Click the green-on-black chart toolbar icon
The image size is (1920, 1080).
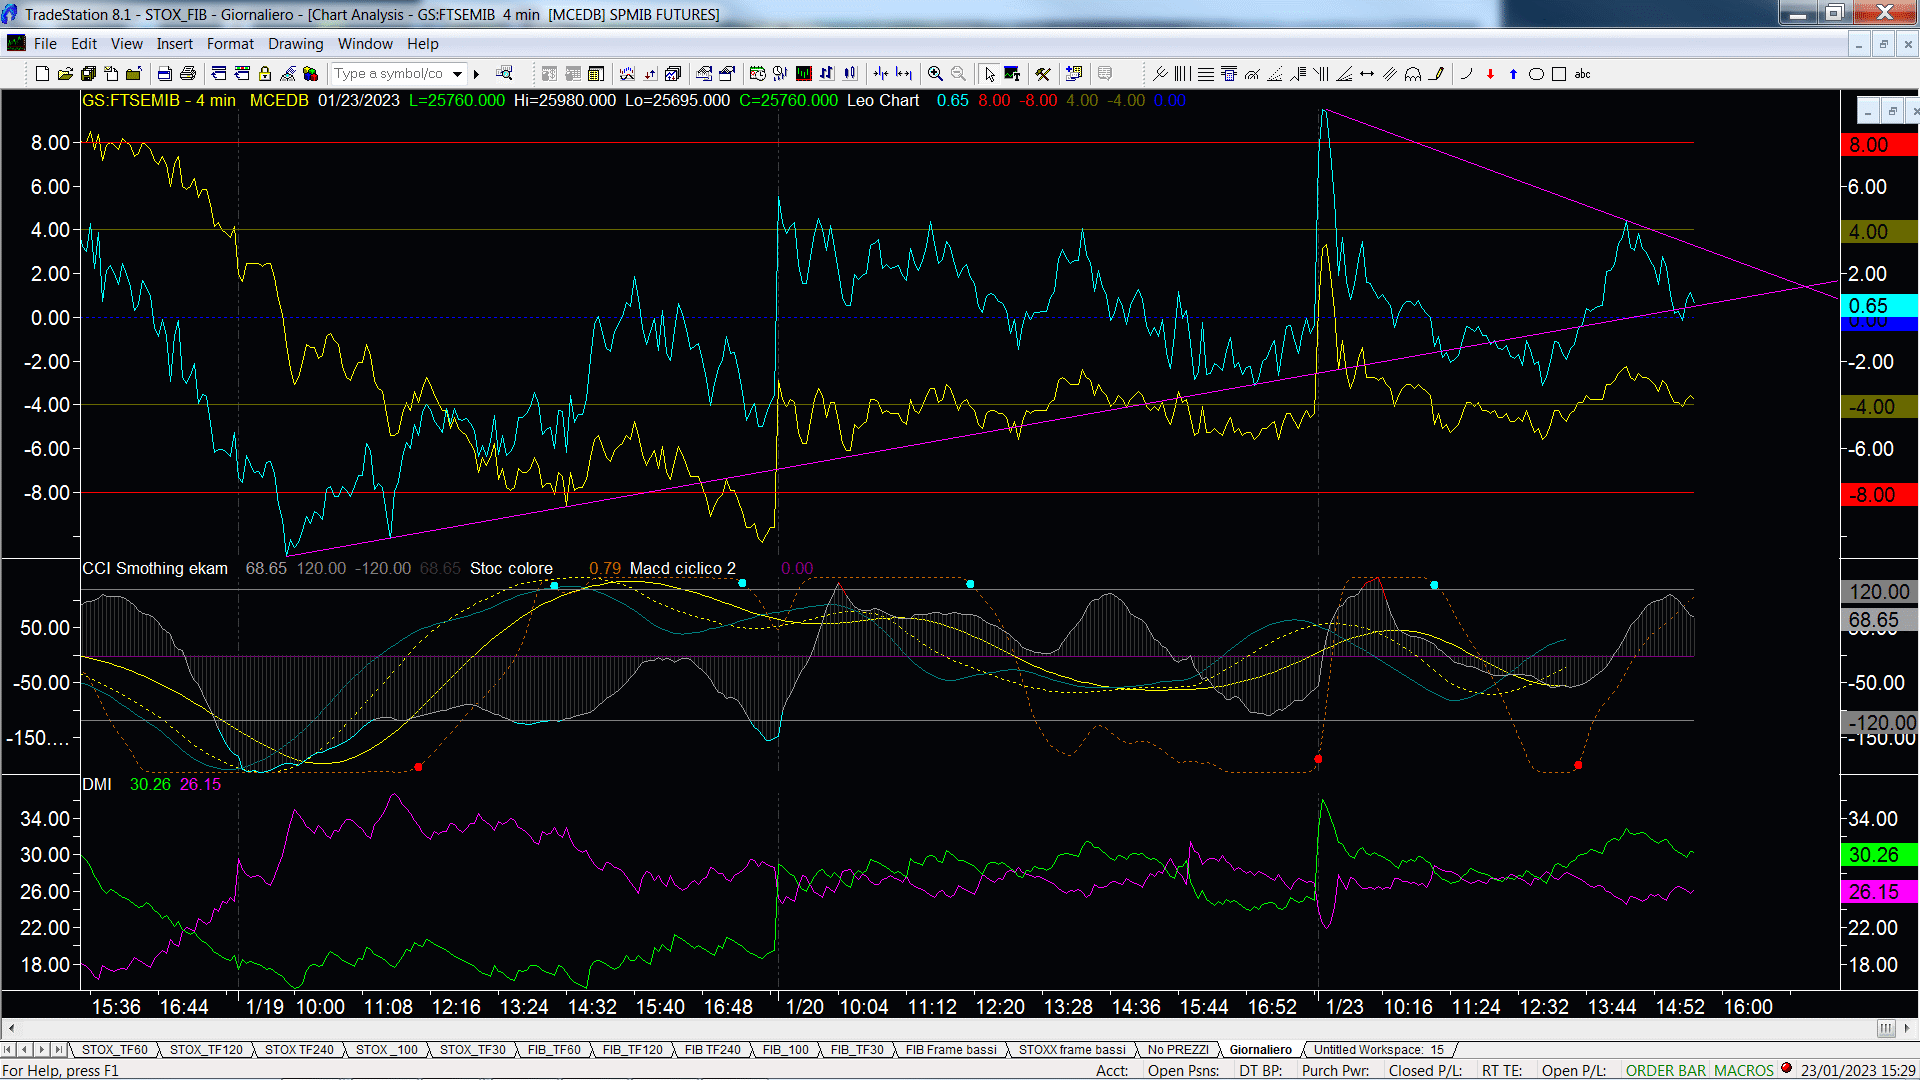click(x=803, y=74)
